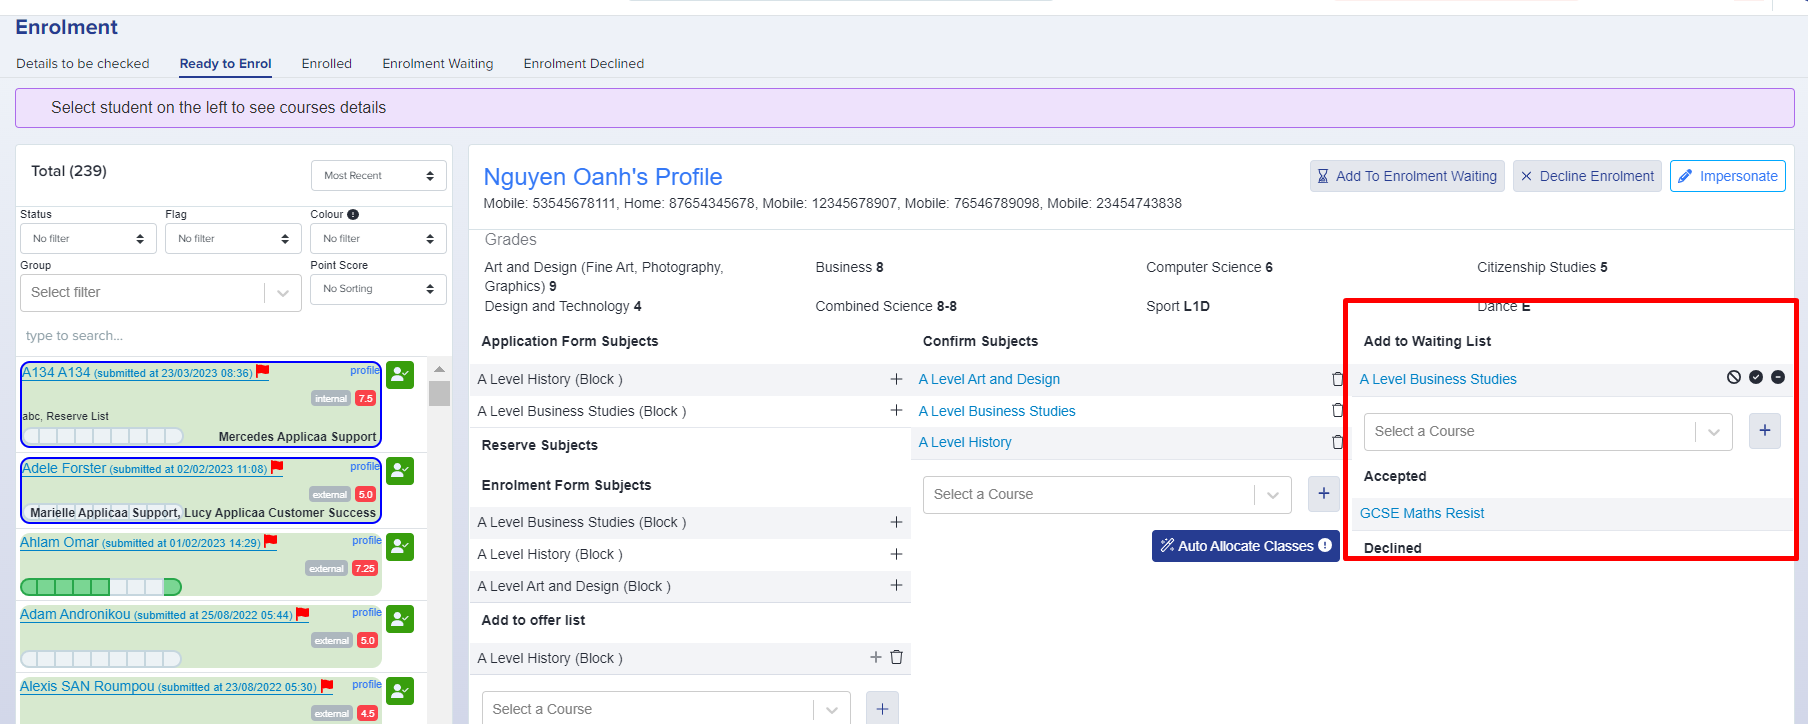1808x724 pixels.
Task: Open Adam Andronikou's student name link
Action: pyautogui.click(x=75, y=614)
